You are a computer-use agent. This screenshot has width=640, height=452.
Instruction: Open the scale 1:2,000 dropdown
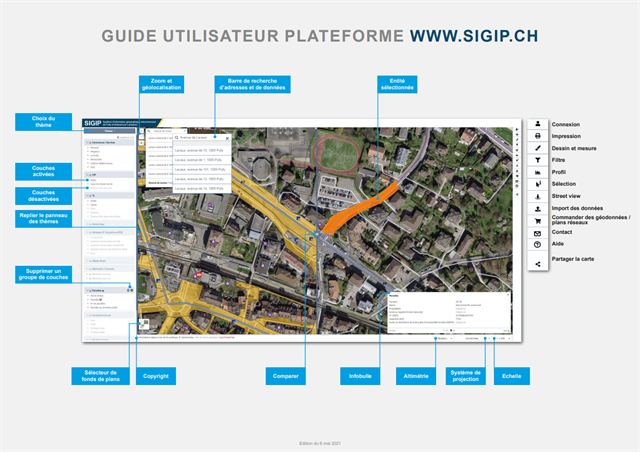click(x=502, y=338)
